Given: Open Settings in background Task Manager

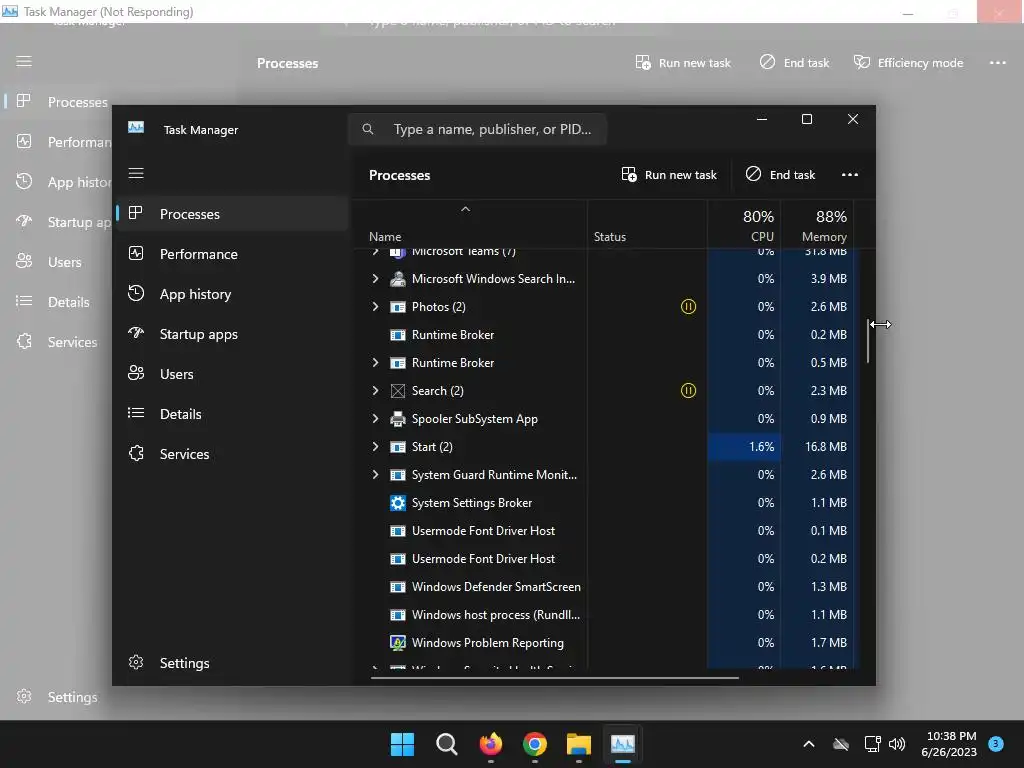Looking at the screenshot, I should click(x=57, y=697).
